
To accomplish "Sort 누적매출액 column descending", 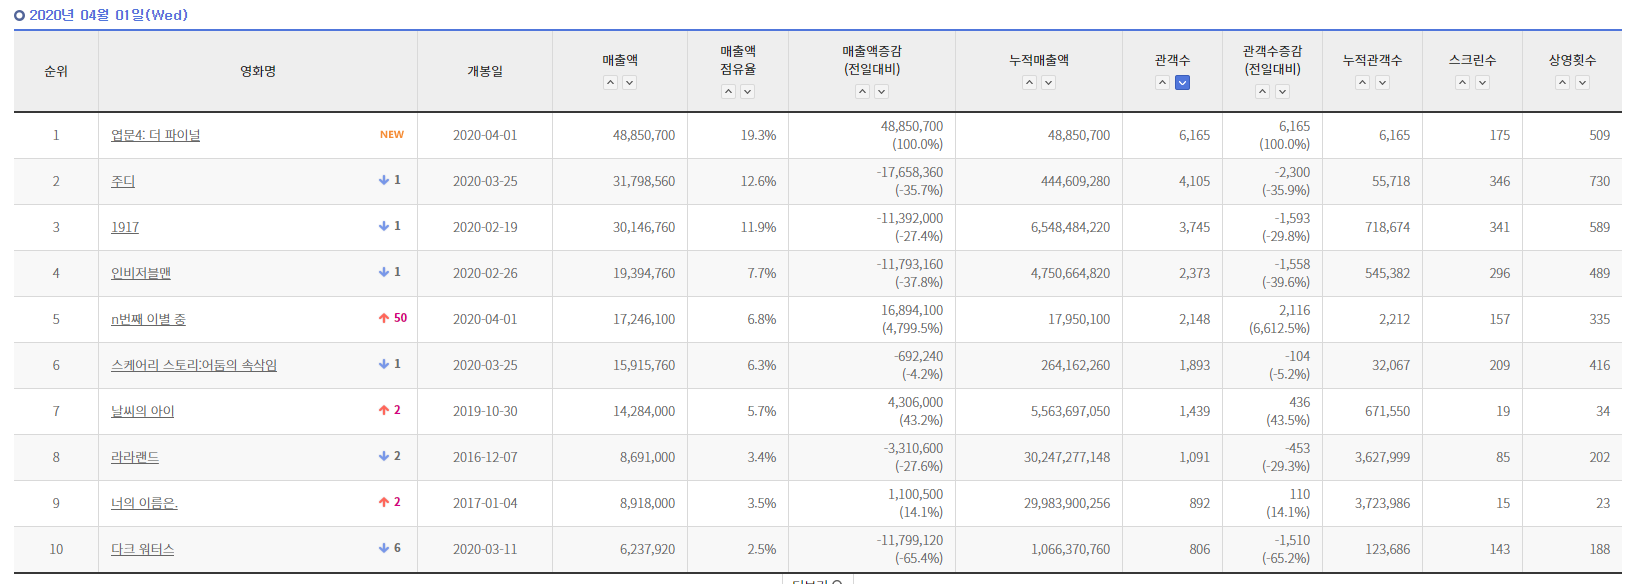I will tap(1049, 83).
